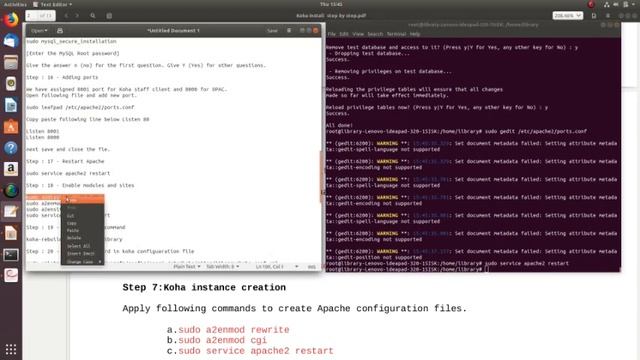Click the print/new-tab icon in gedit header

click(60, 31)
